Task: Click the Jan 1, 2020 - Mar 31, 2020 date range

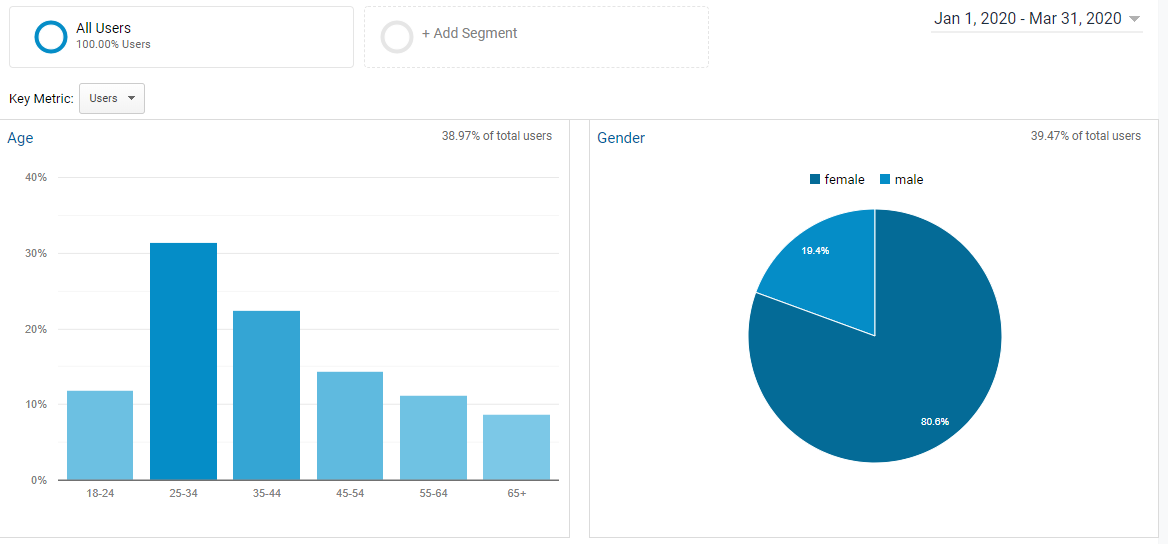Action: [1028, 19]
